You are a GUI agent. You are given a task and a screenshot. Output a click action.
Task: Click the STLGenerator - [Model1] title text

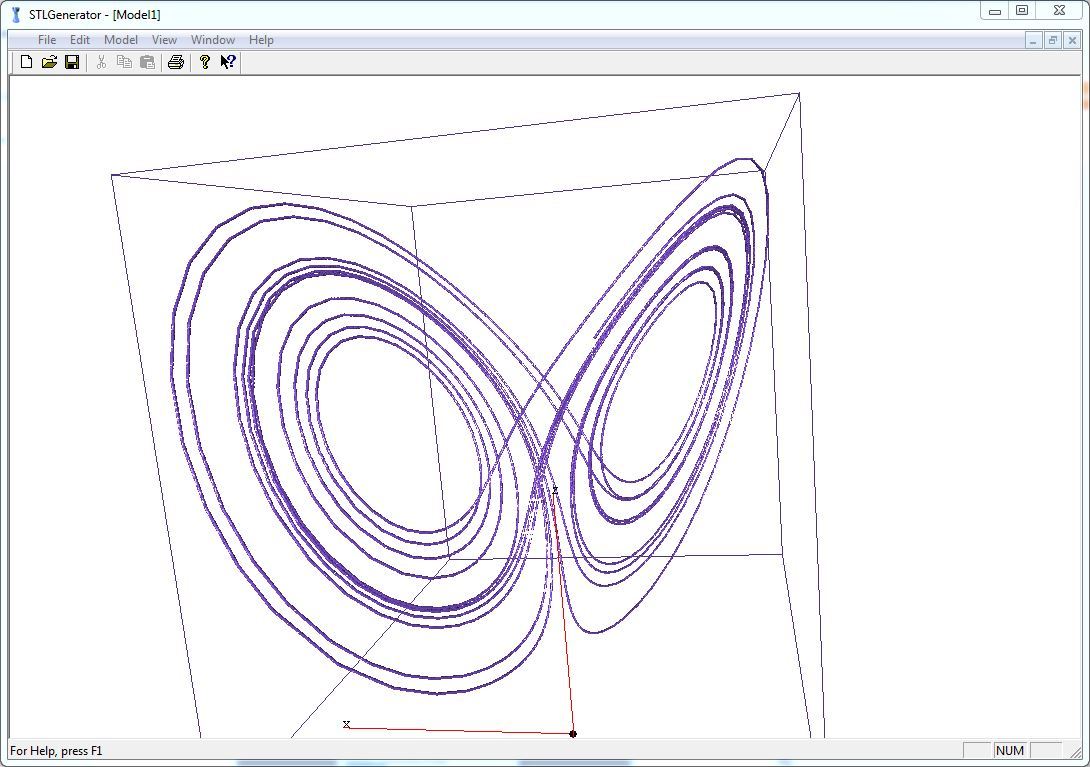click(x=95, y=15)
